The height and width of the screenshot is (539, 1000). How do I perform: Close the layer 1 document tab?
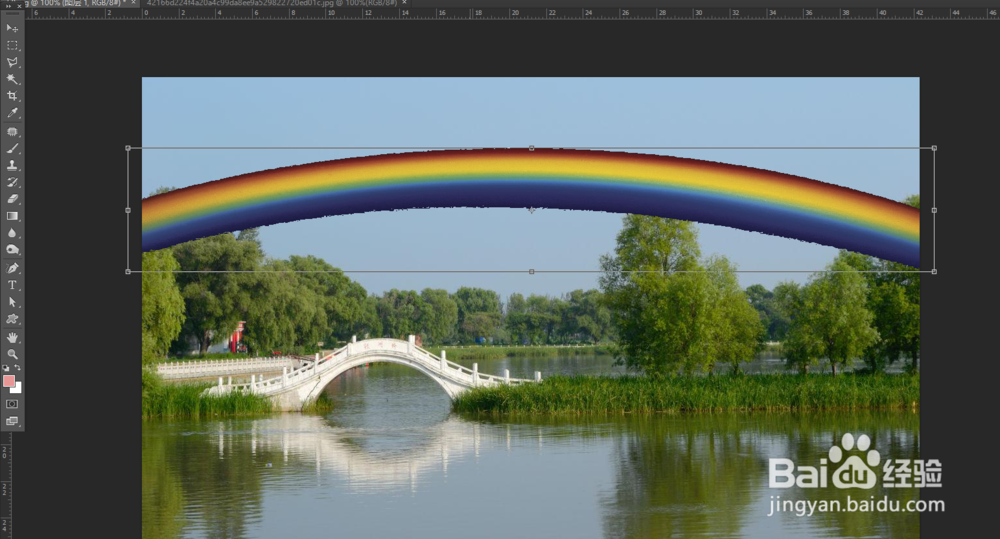click(x=134, y=3)
